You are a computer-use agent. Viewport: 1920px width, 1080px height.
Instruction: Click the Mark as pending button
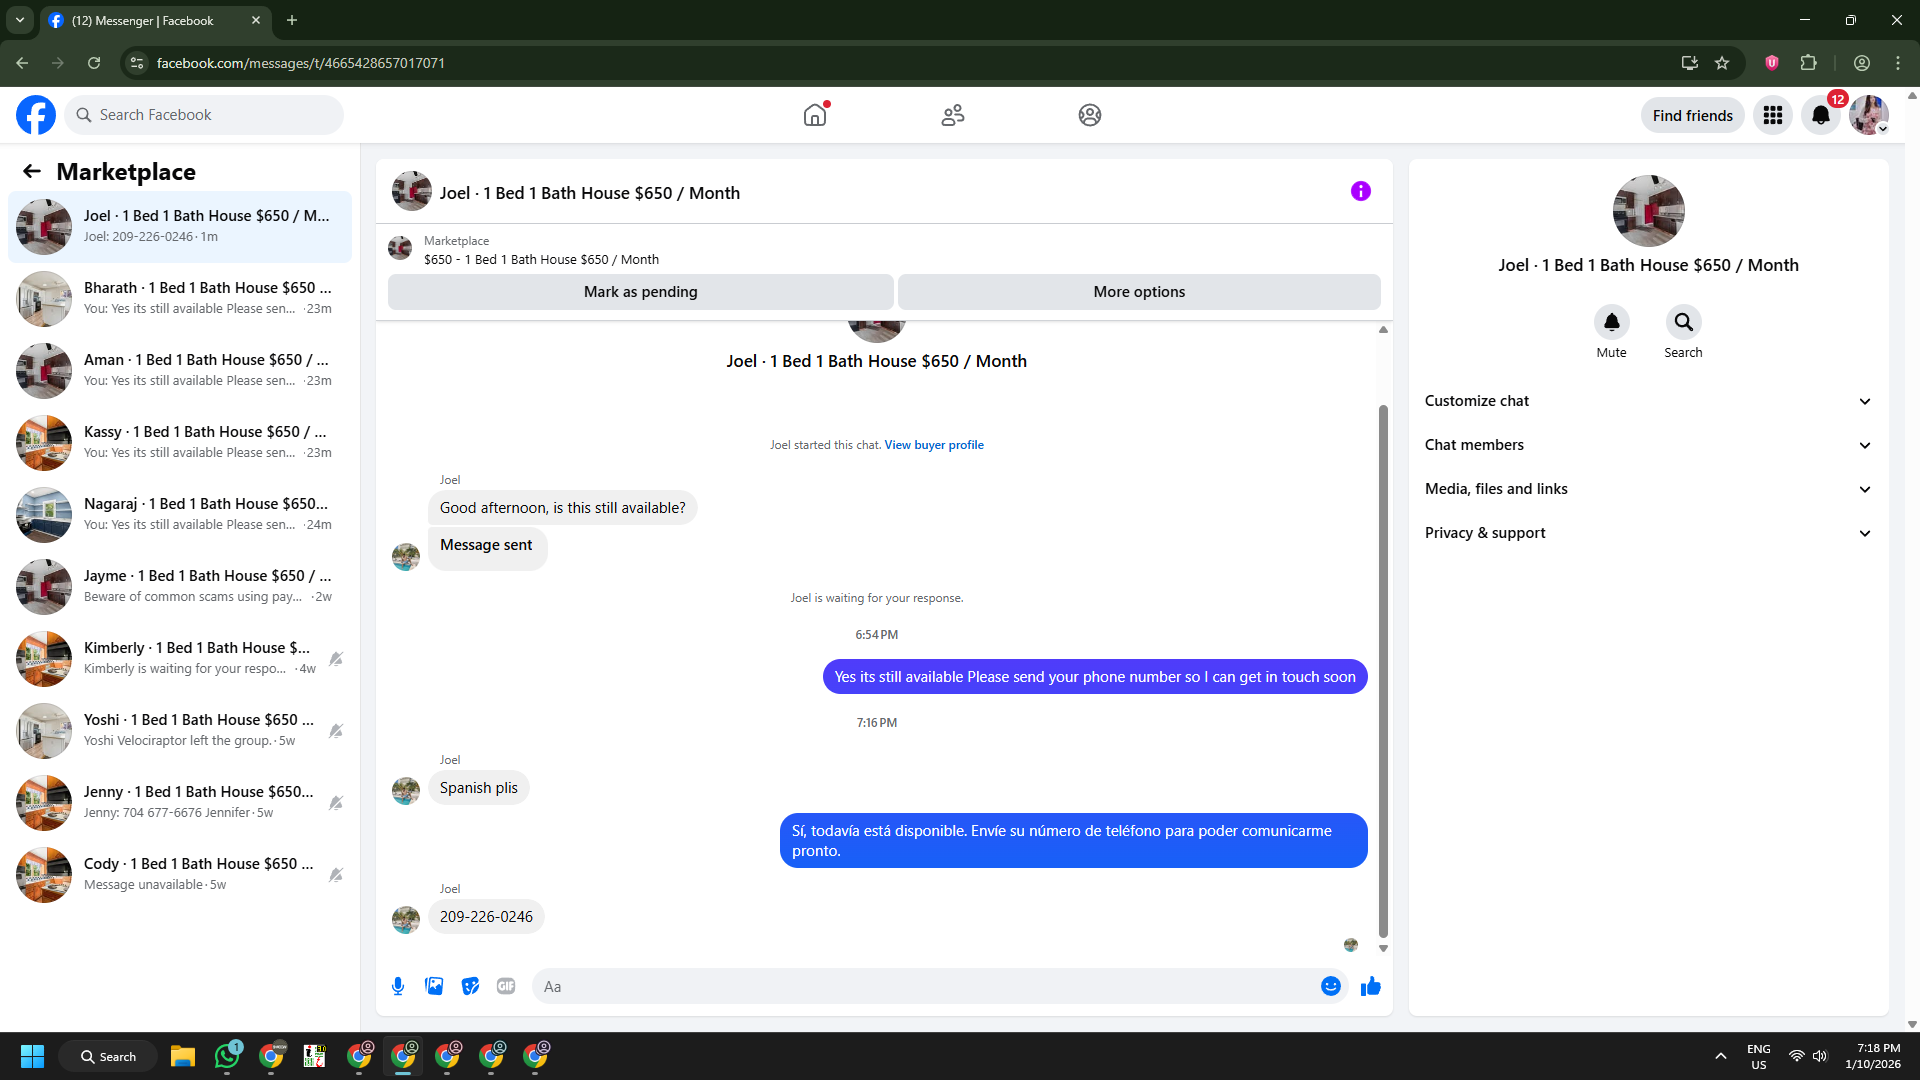tap(640, 292)
